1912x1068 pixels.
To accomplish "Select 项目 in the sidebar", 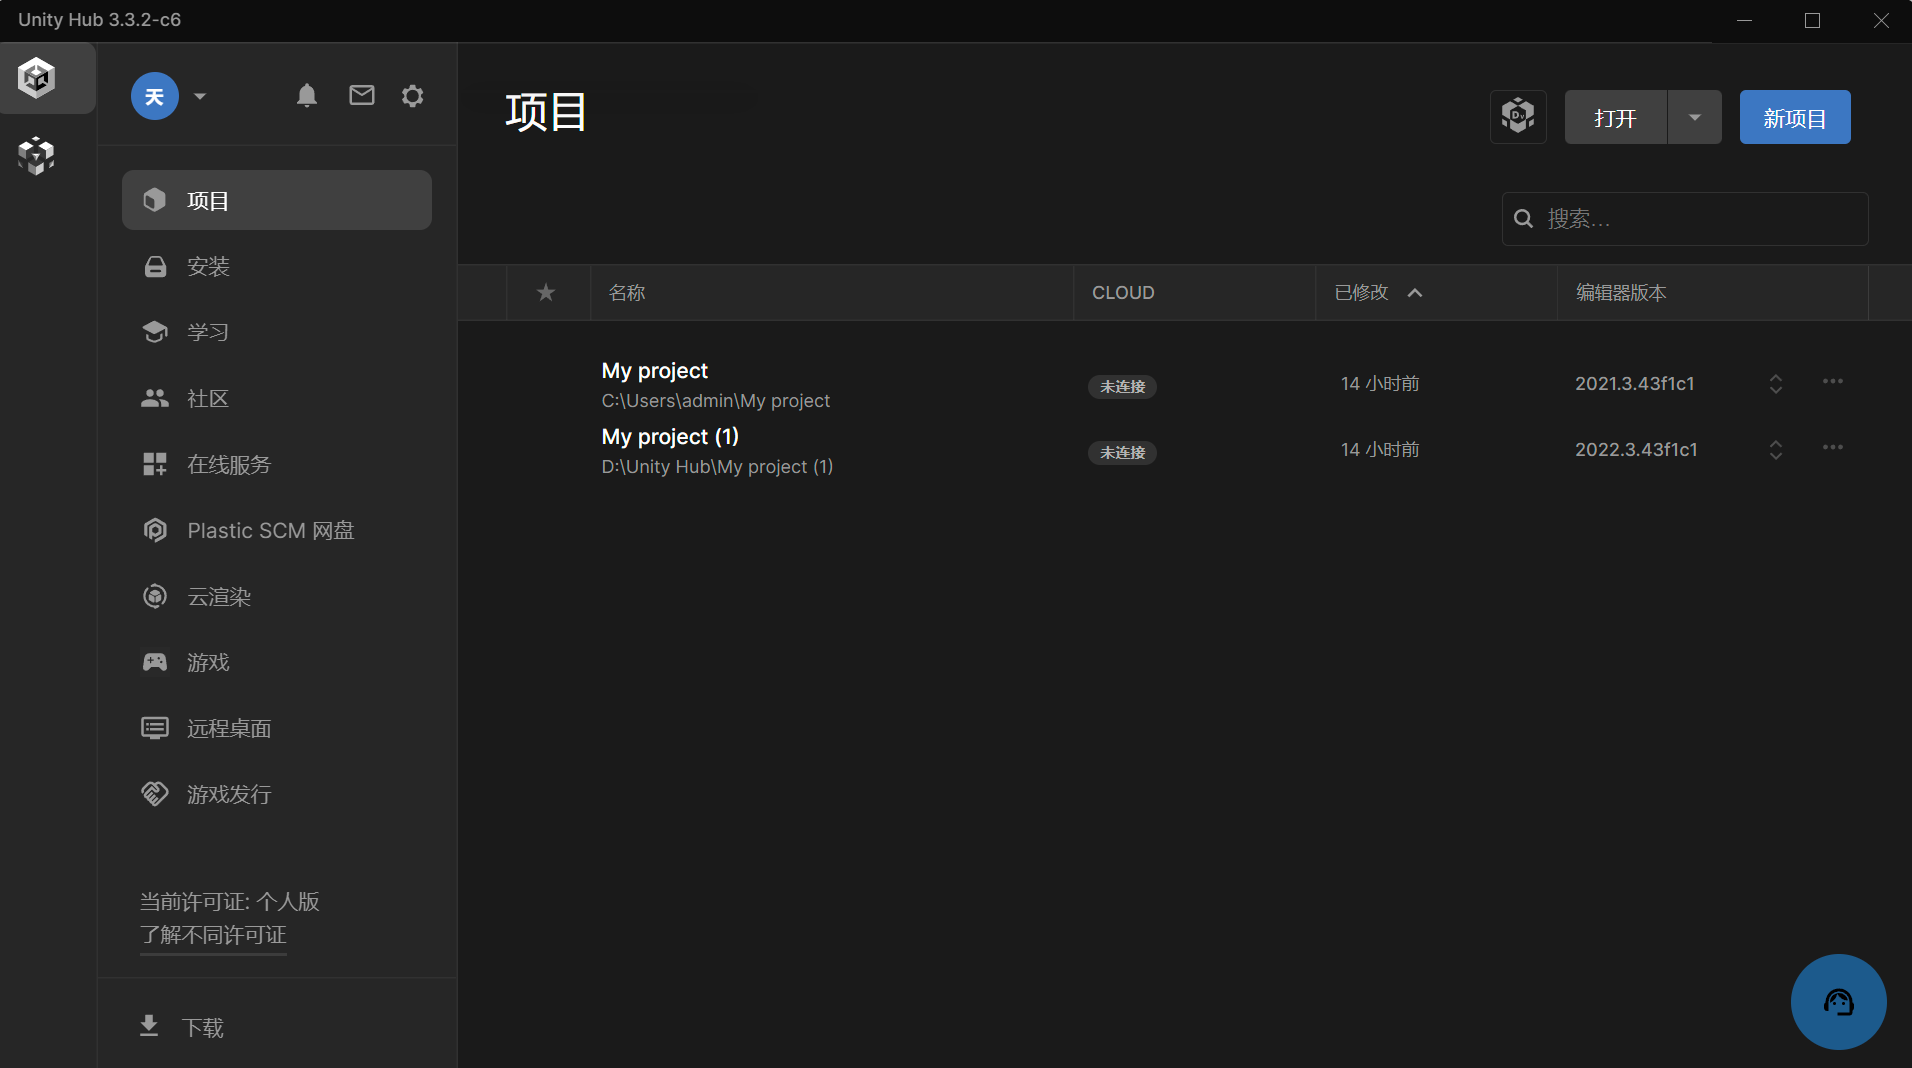I will coord(277,200).
